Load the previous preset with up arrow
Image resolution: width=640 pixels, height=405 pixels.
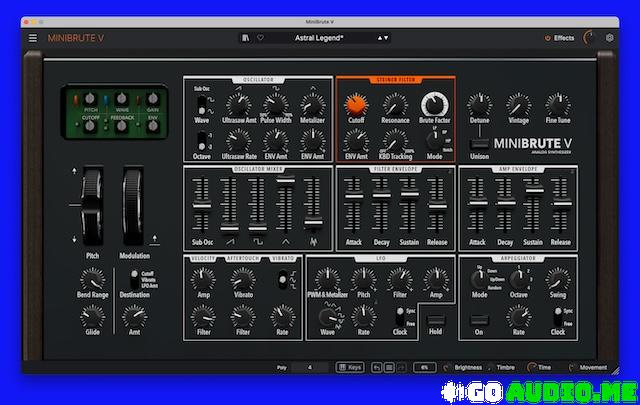coord(380,38)
